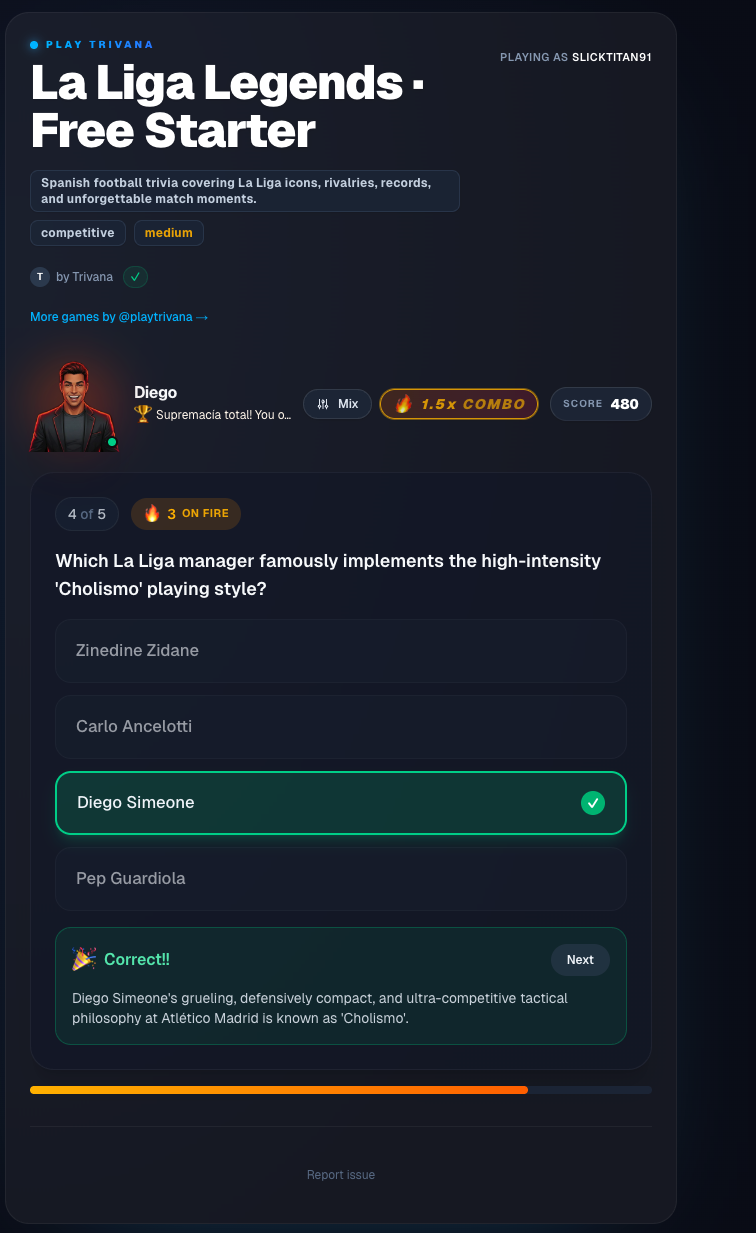Click the verified checkmark badge beside Trivana

coord(135,277)
